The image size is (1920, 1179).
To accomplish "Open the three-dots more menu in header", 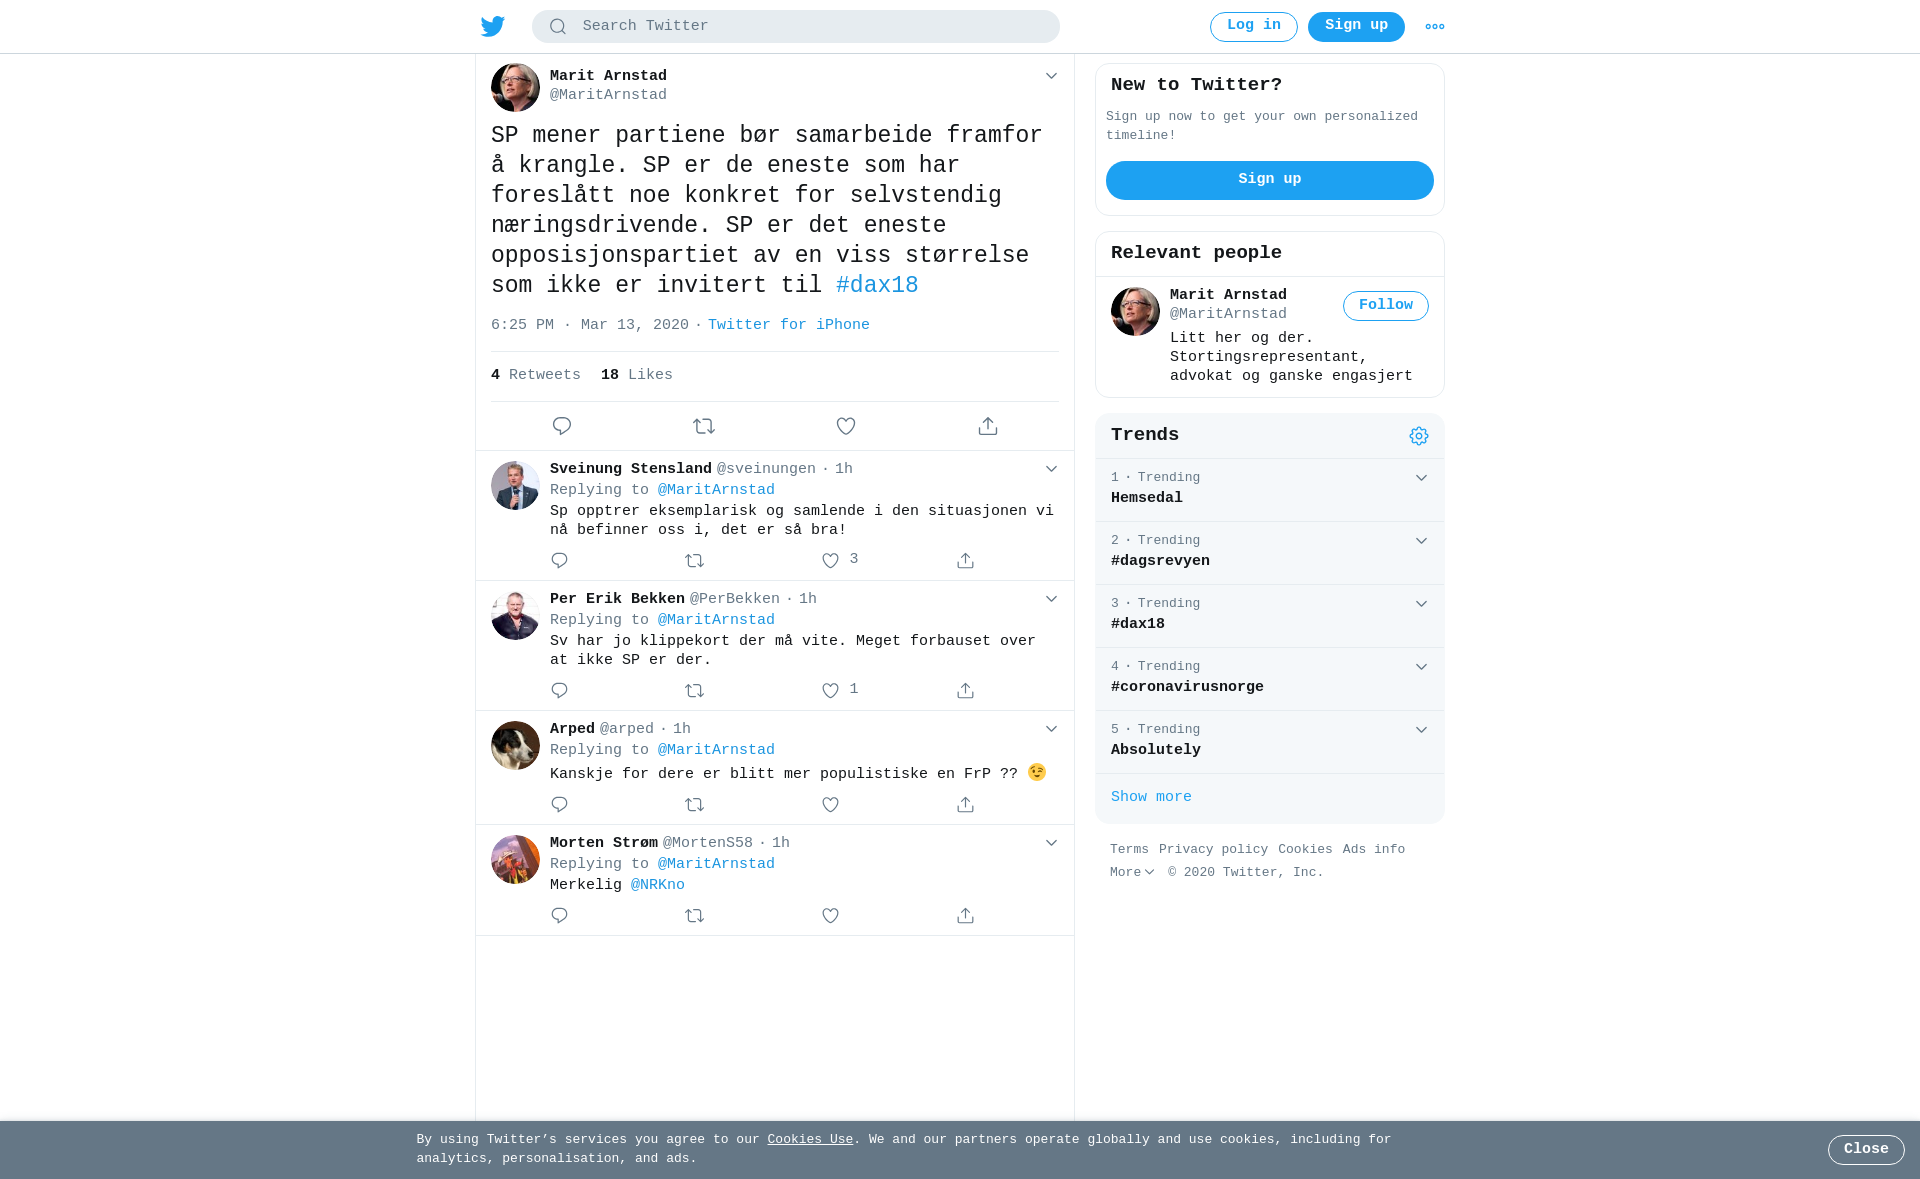I will [1435, 27].
